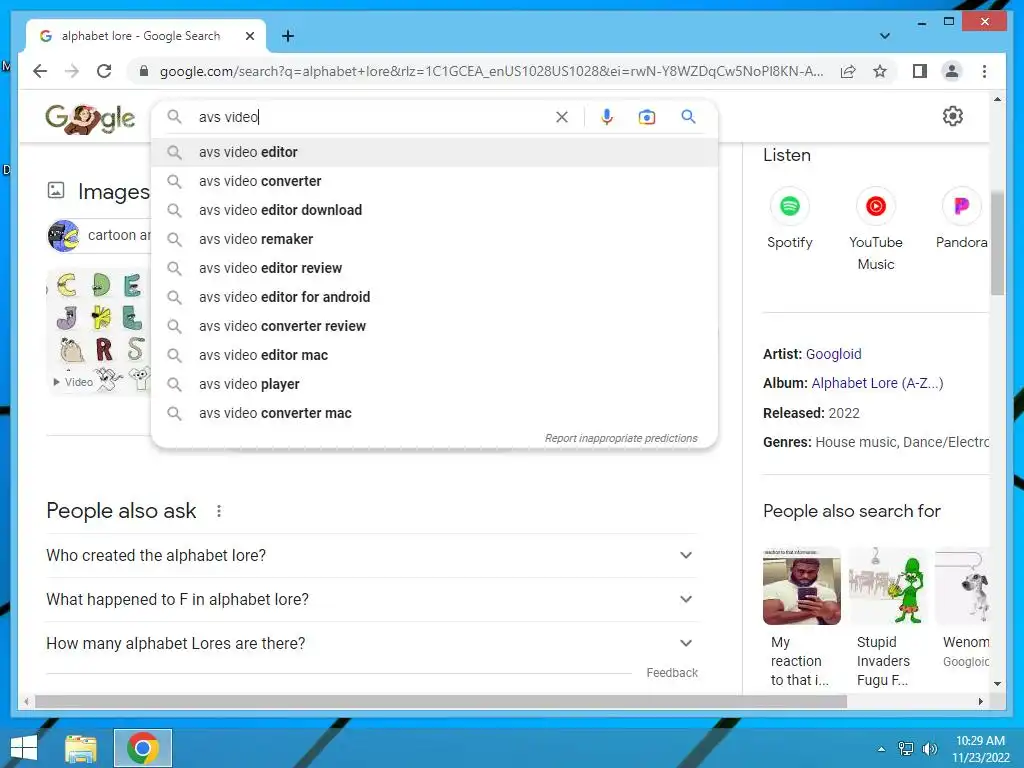Image resolution: width=1024 pixels, height=768 pixels.
Task: Open YouTube Music listen option
Action: click(x=876, y=229)
